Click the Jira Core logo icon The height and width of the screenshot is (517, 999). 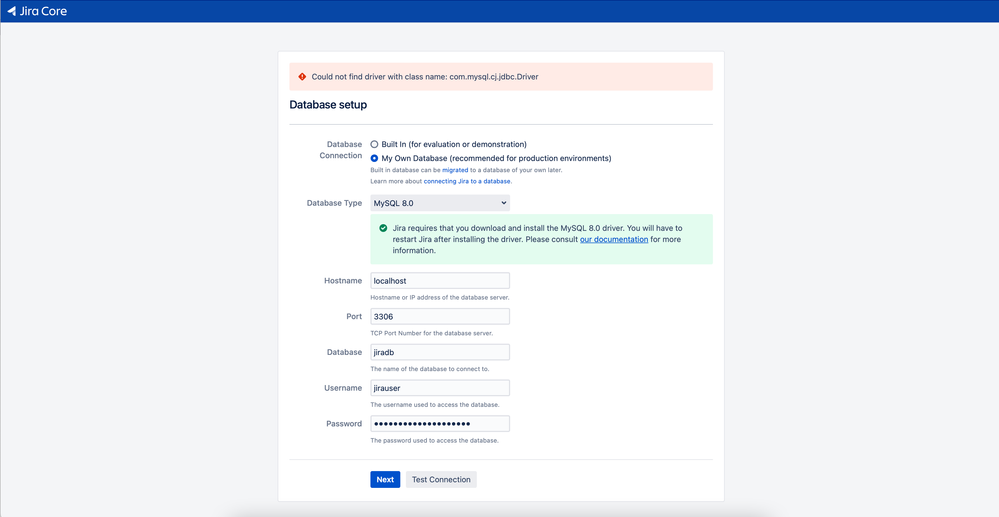click(11, 11)
